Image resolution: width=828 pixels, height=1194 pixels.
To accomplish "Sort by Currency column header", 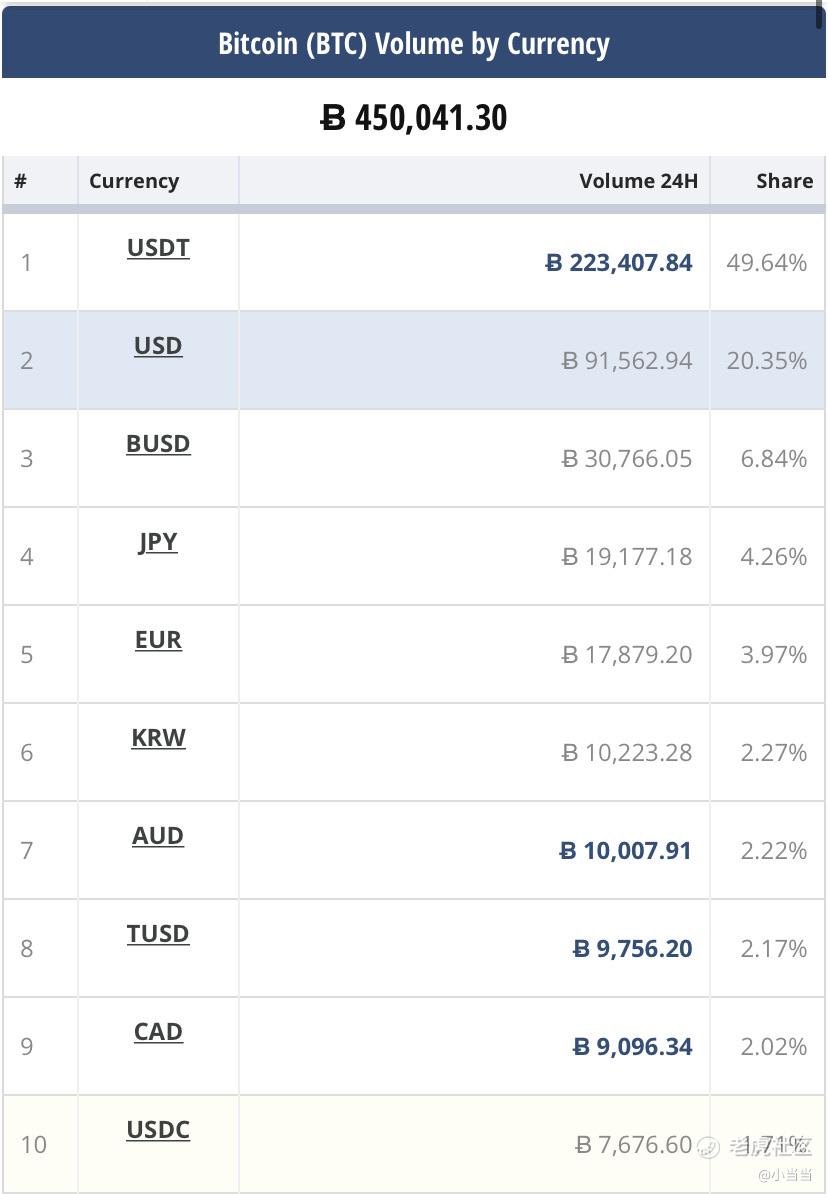I will (134, 181).
